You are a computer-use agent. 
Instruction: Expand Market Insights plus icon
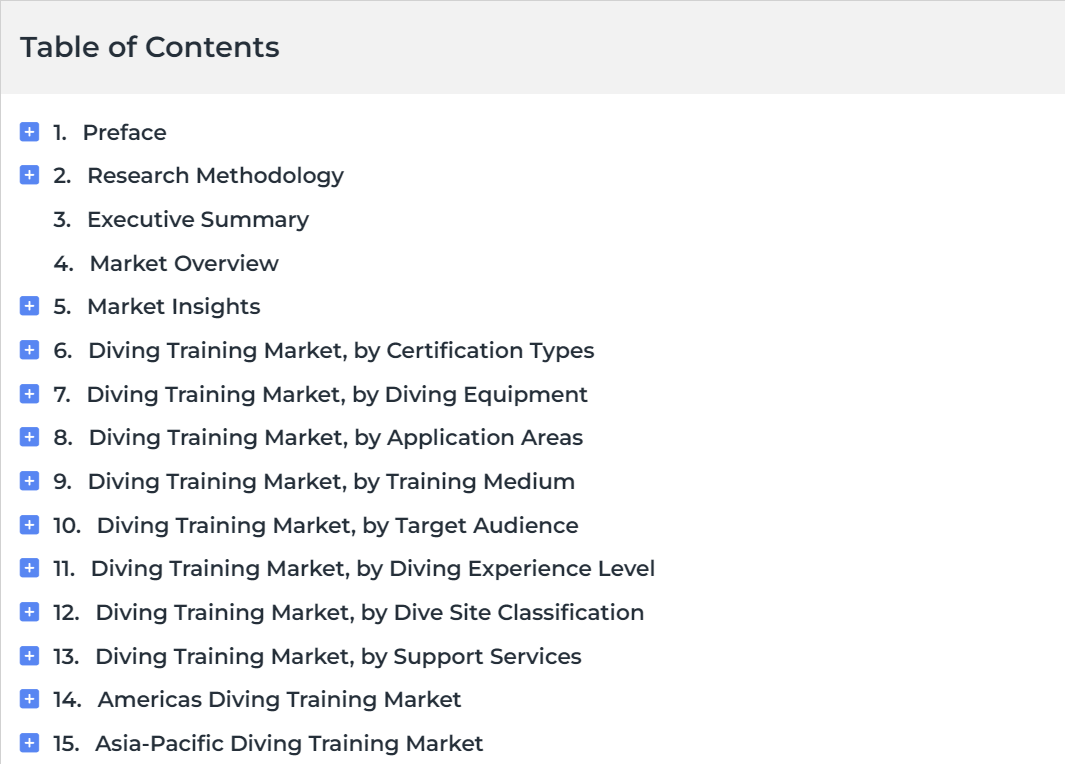(x=29, y=306)
